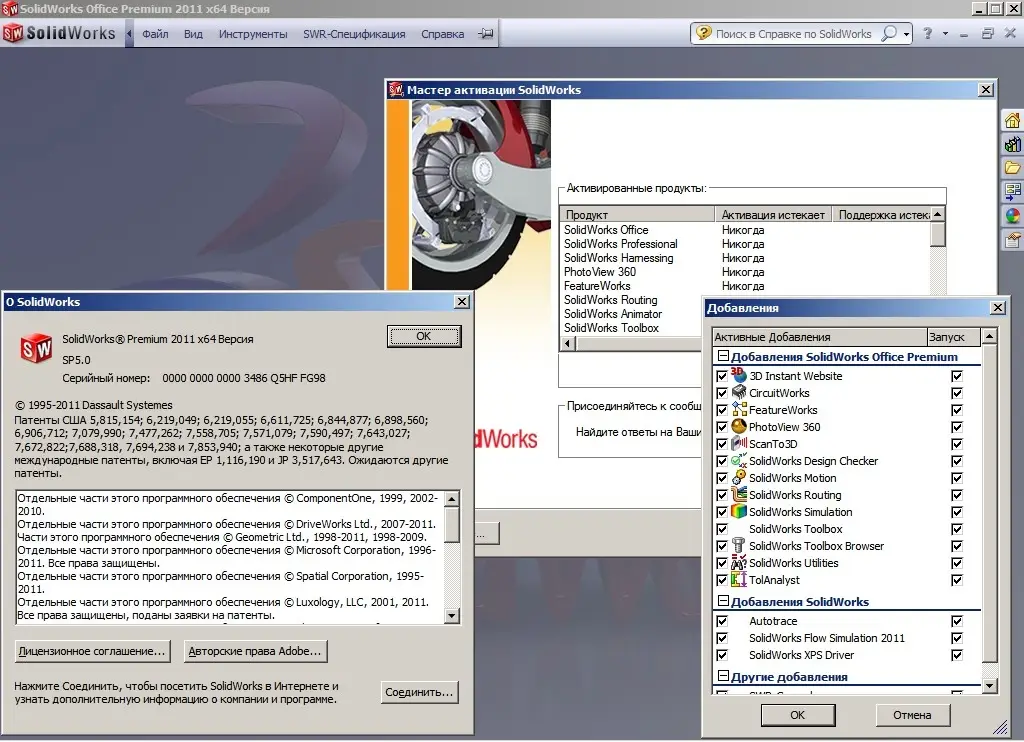Open File Explorer folder tab in task pane
The width and height of the screenshot is (1024, 742).
[x=1012, y=168]
